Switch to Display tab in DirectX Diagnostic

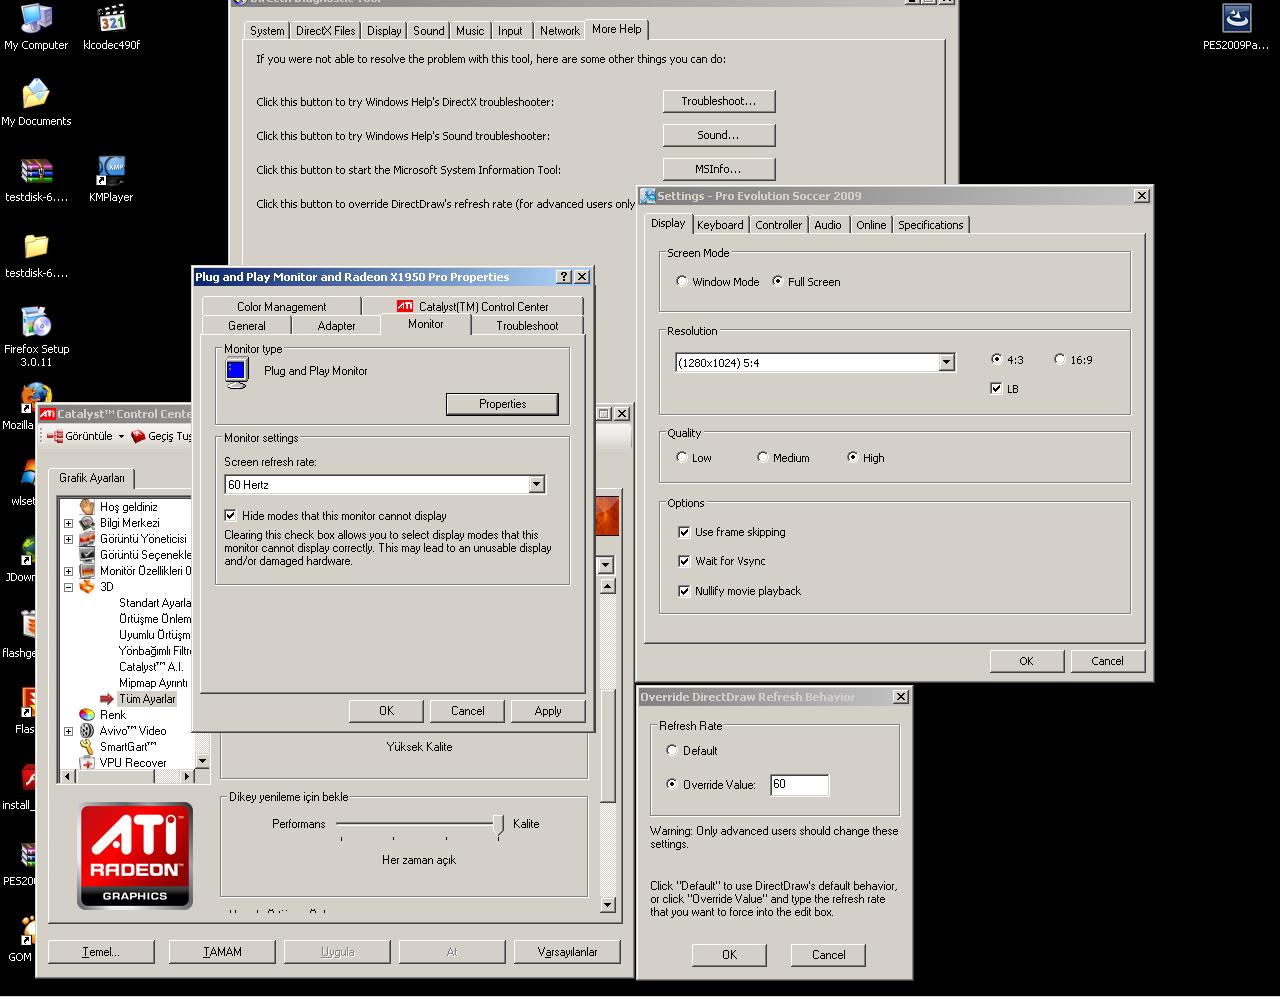pyautogui.click(x=384, y=31)
